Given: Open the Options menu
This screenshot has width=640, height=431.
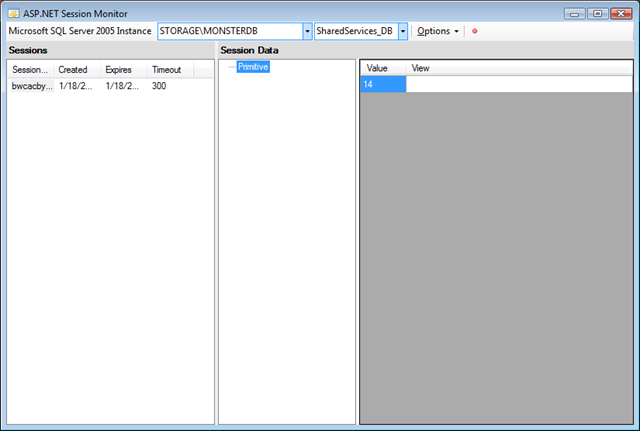Looking at the screenshot, I should 438,31.
